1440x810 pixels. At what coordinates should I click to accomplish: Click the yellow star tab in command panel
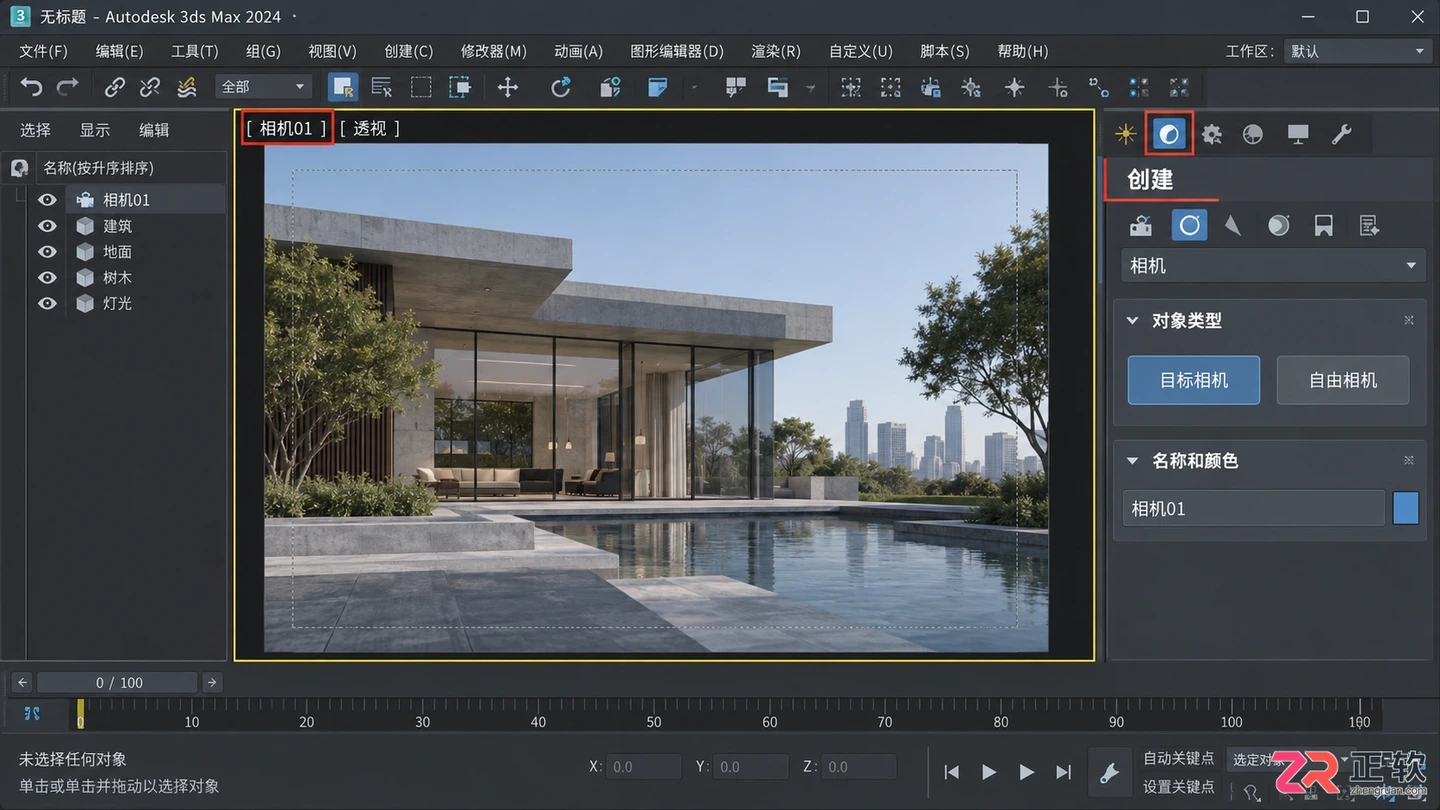coord(1126,134)
